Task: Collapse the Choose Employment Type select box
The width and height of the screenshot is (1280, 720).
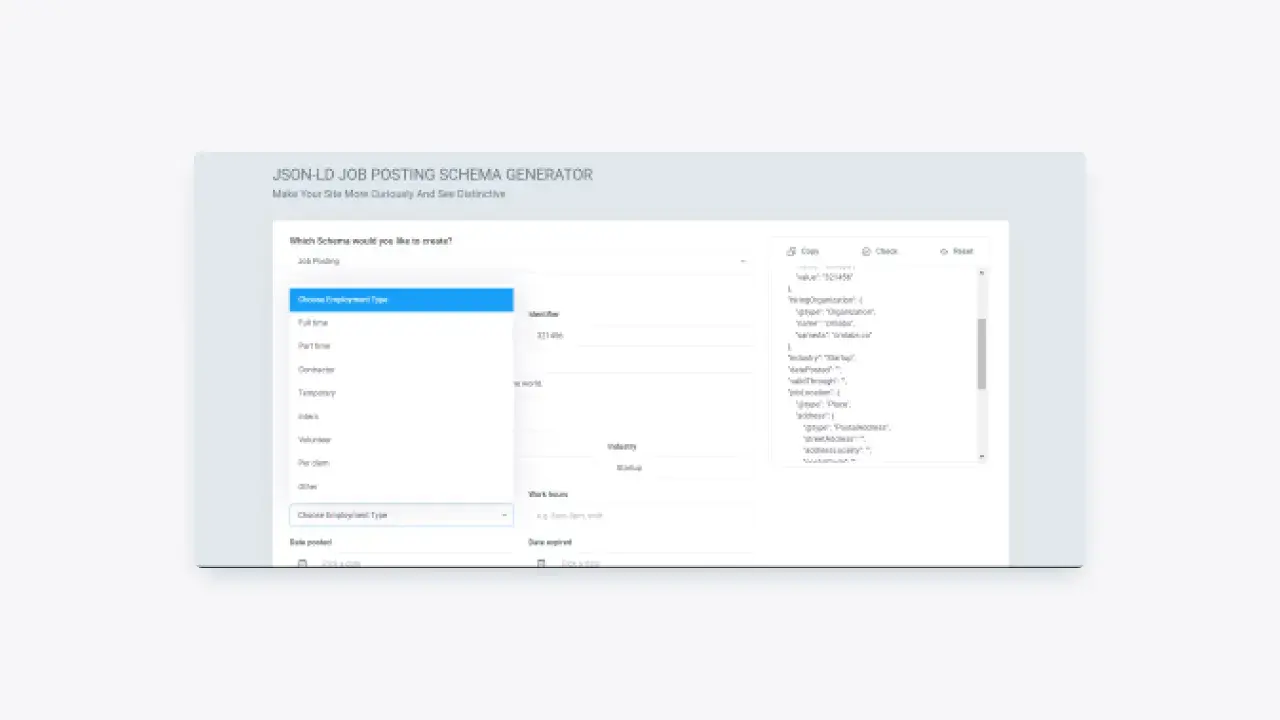Action: pos(401,515)
